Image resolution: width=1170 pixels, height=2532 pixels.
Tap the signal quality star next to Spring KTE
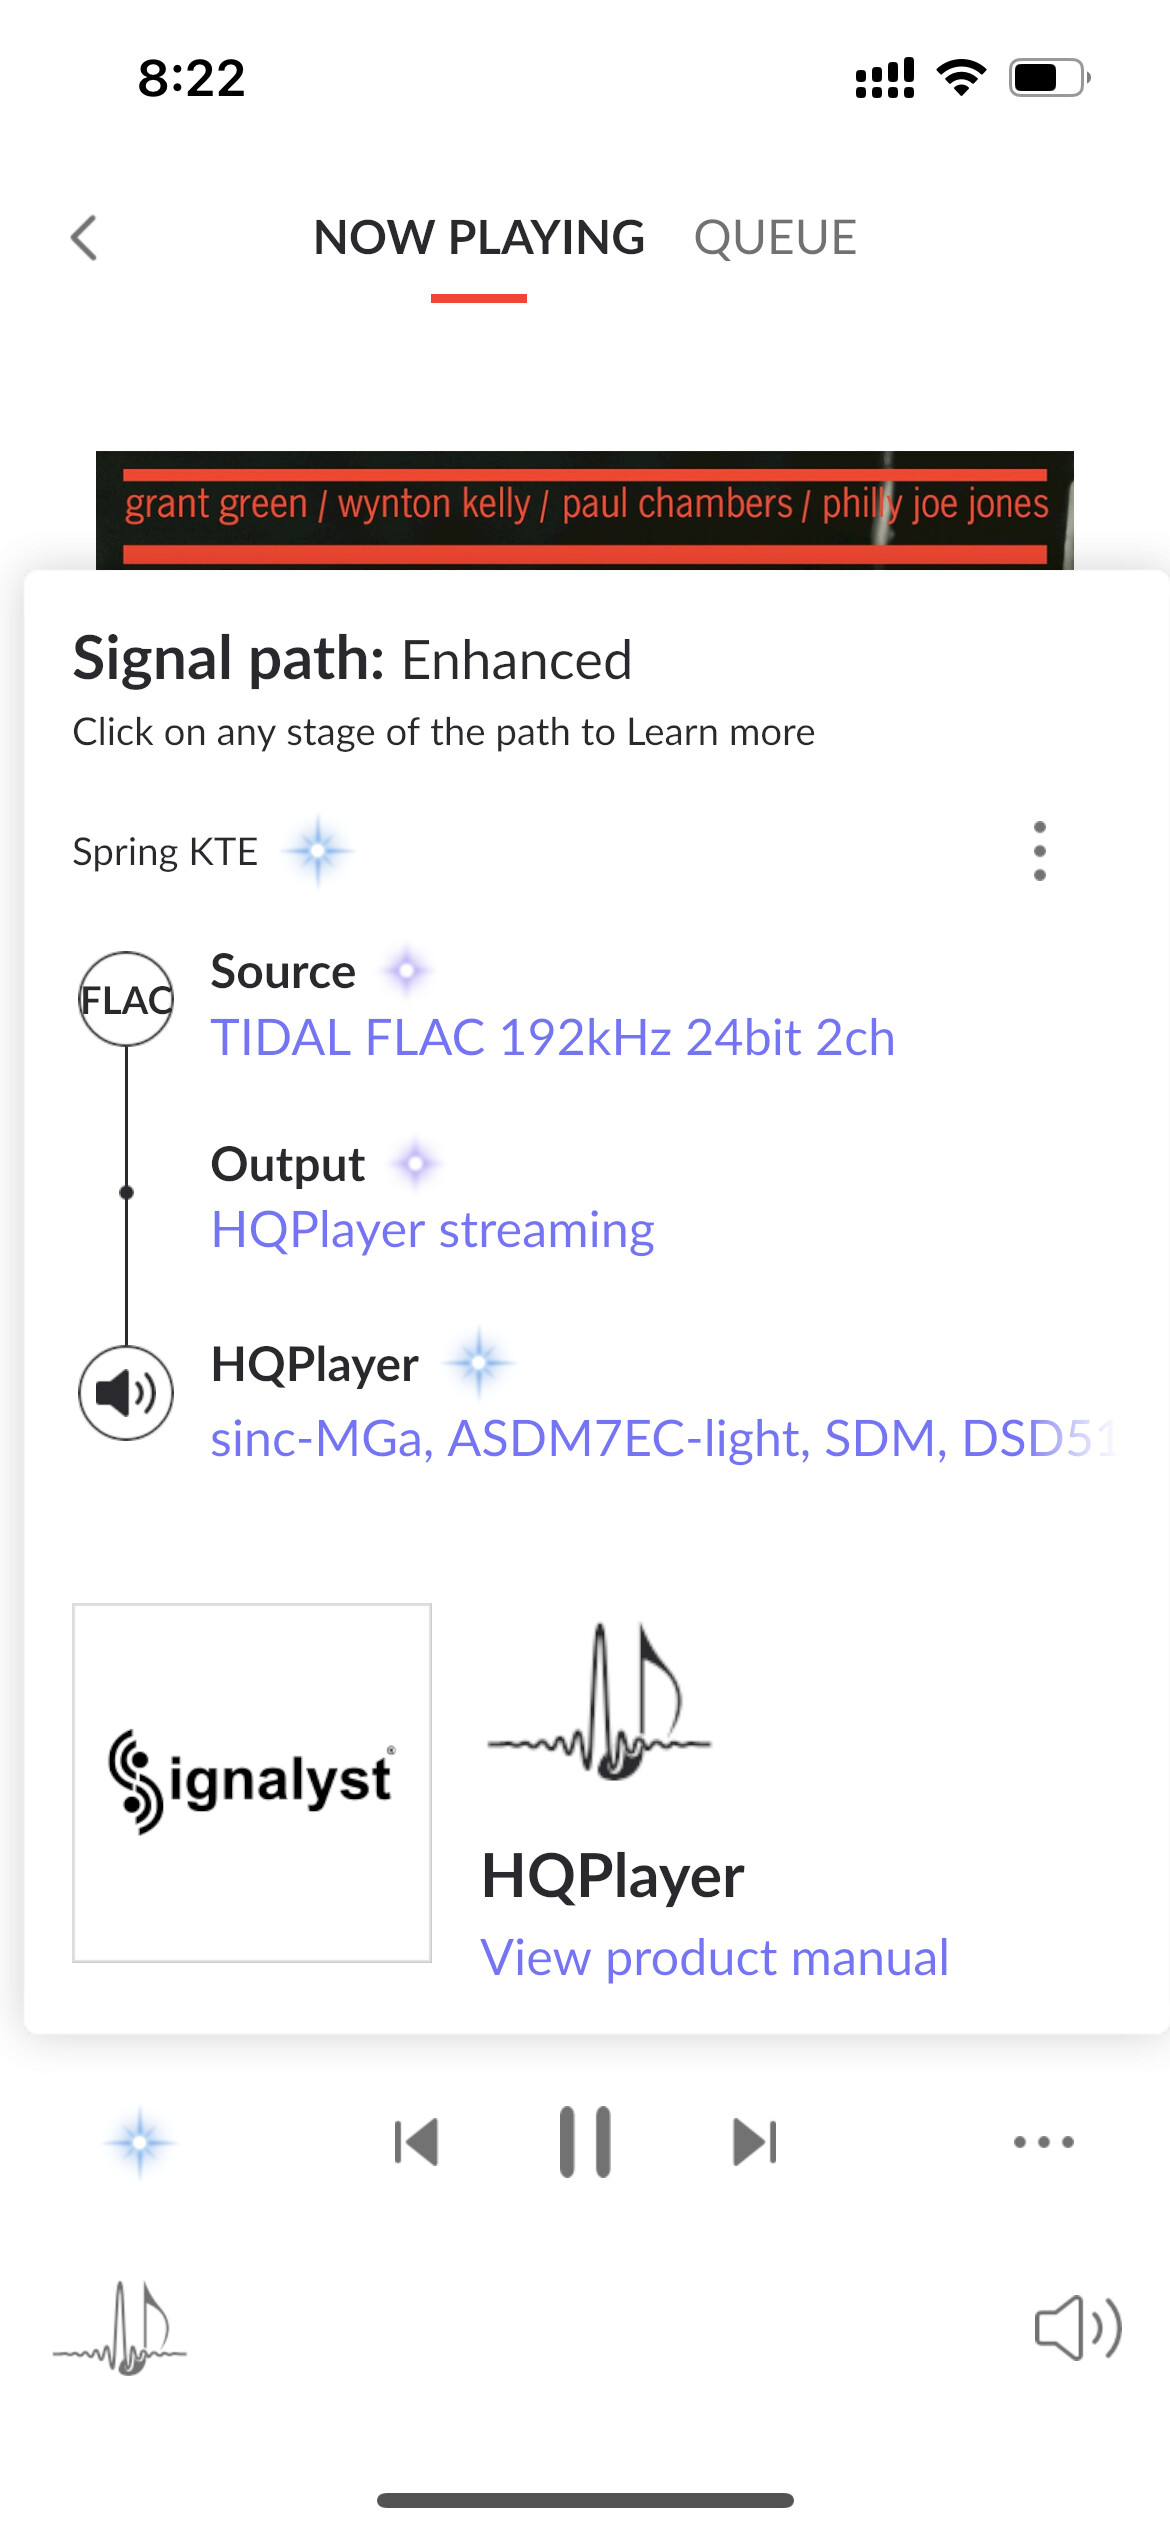coord(318,851)
